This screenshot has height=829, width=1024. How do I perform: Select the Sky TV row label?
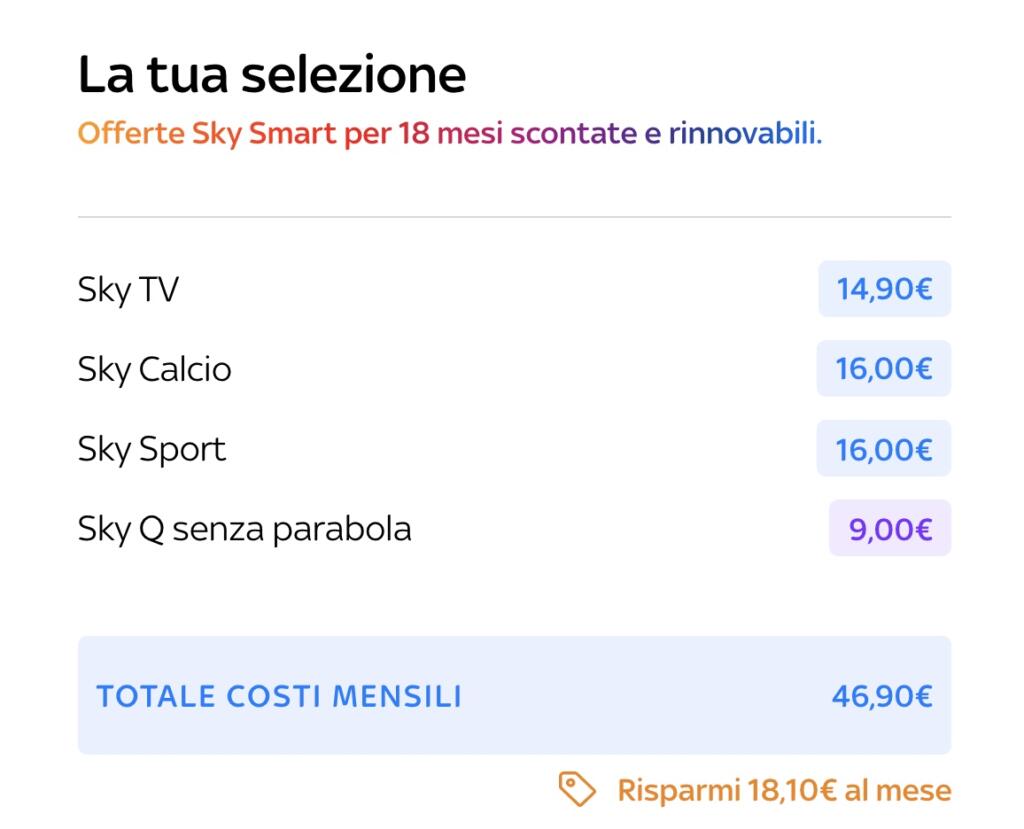click(x=128, y=290)
